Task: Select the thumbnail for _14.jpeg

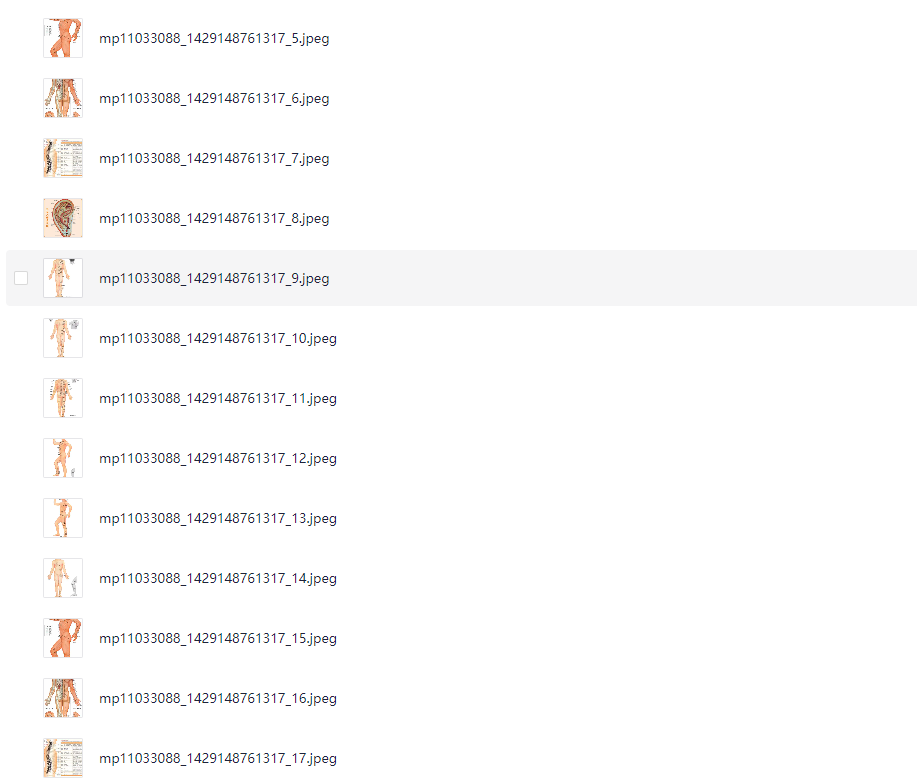Action: 63,578
